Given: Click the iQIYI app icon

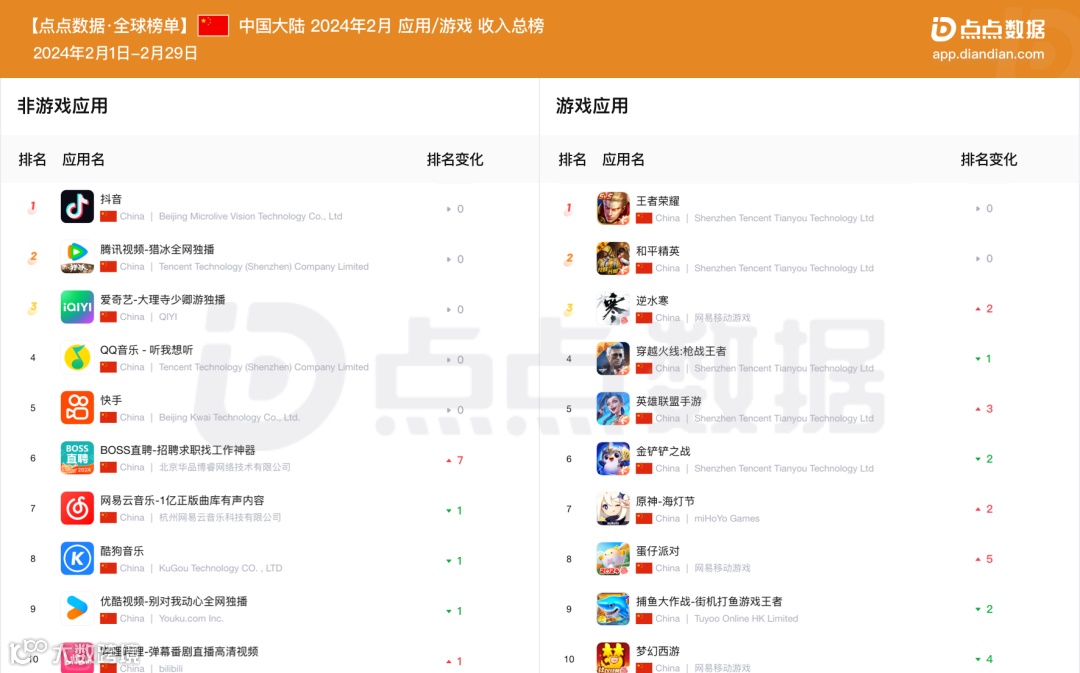Looking at the screenshot, I should point(77,307).
